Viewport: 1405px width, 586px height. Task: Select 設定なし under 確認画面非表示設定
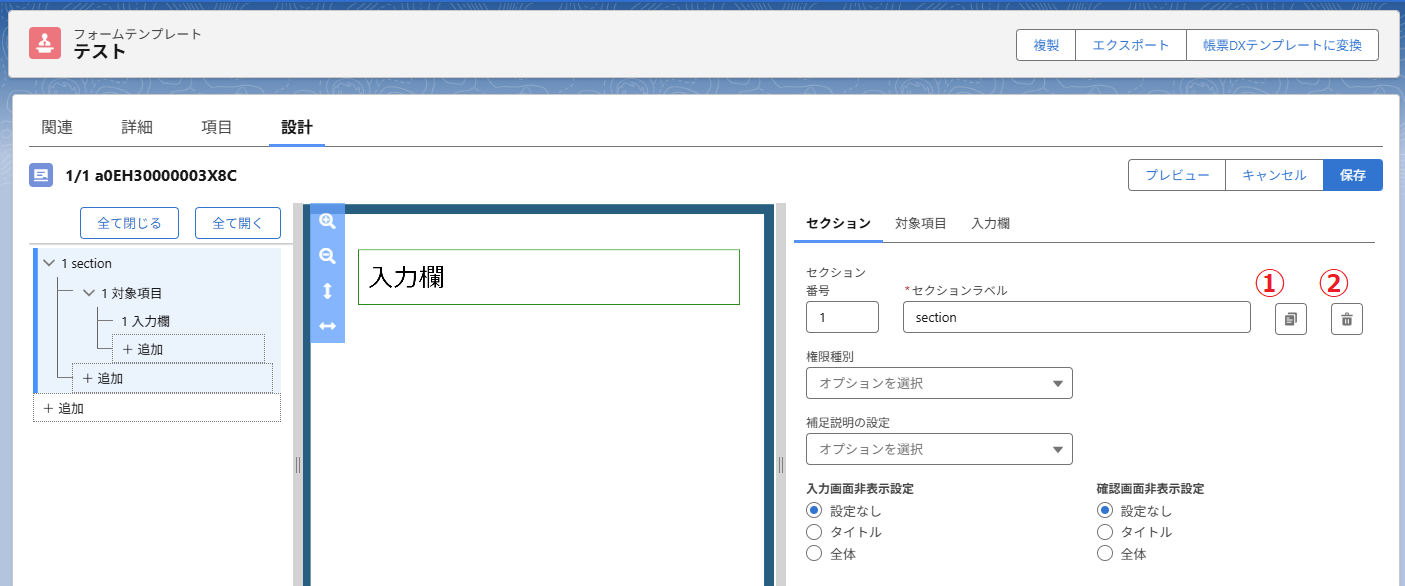(x=1104, y=510)
